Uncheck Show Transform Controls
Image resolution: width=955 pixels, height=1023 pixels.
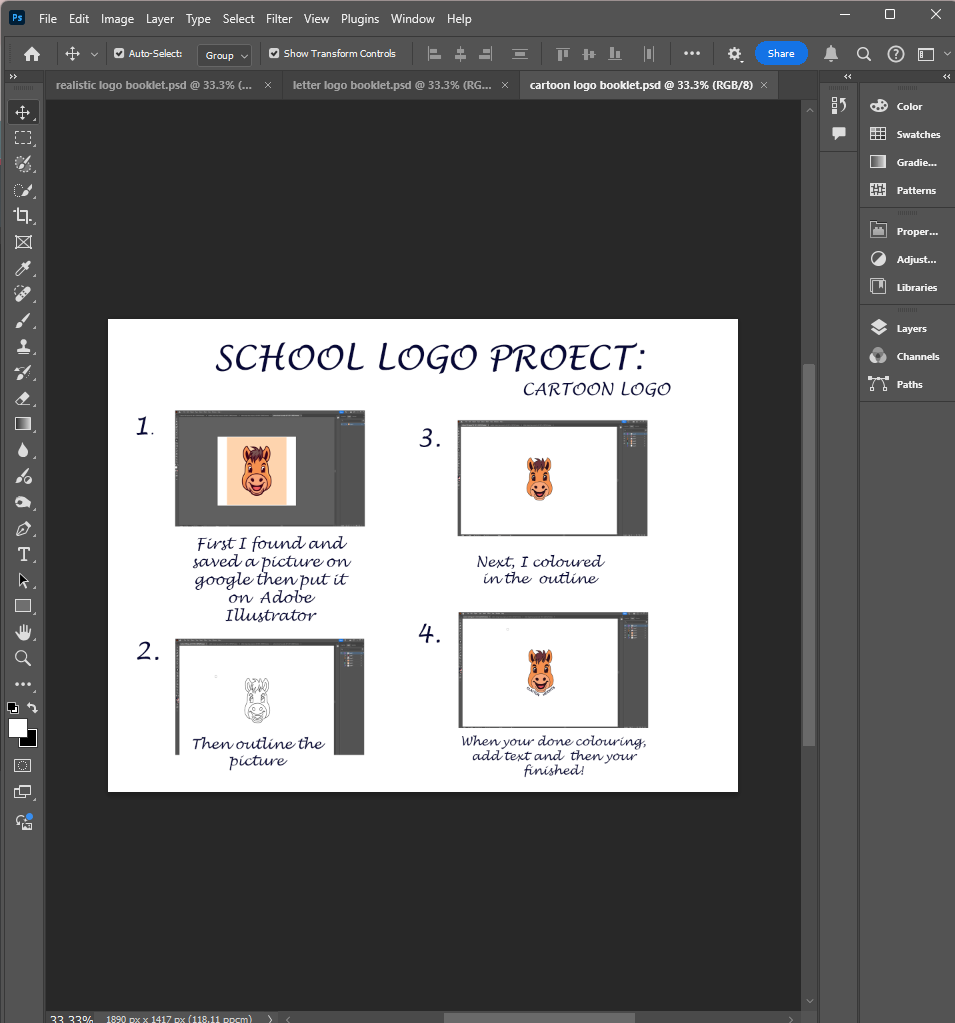click(274, 54)
